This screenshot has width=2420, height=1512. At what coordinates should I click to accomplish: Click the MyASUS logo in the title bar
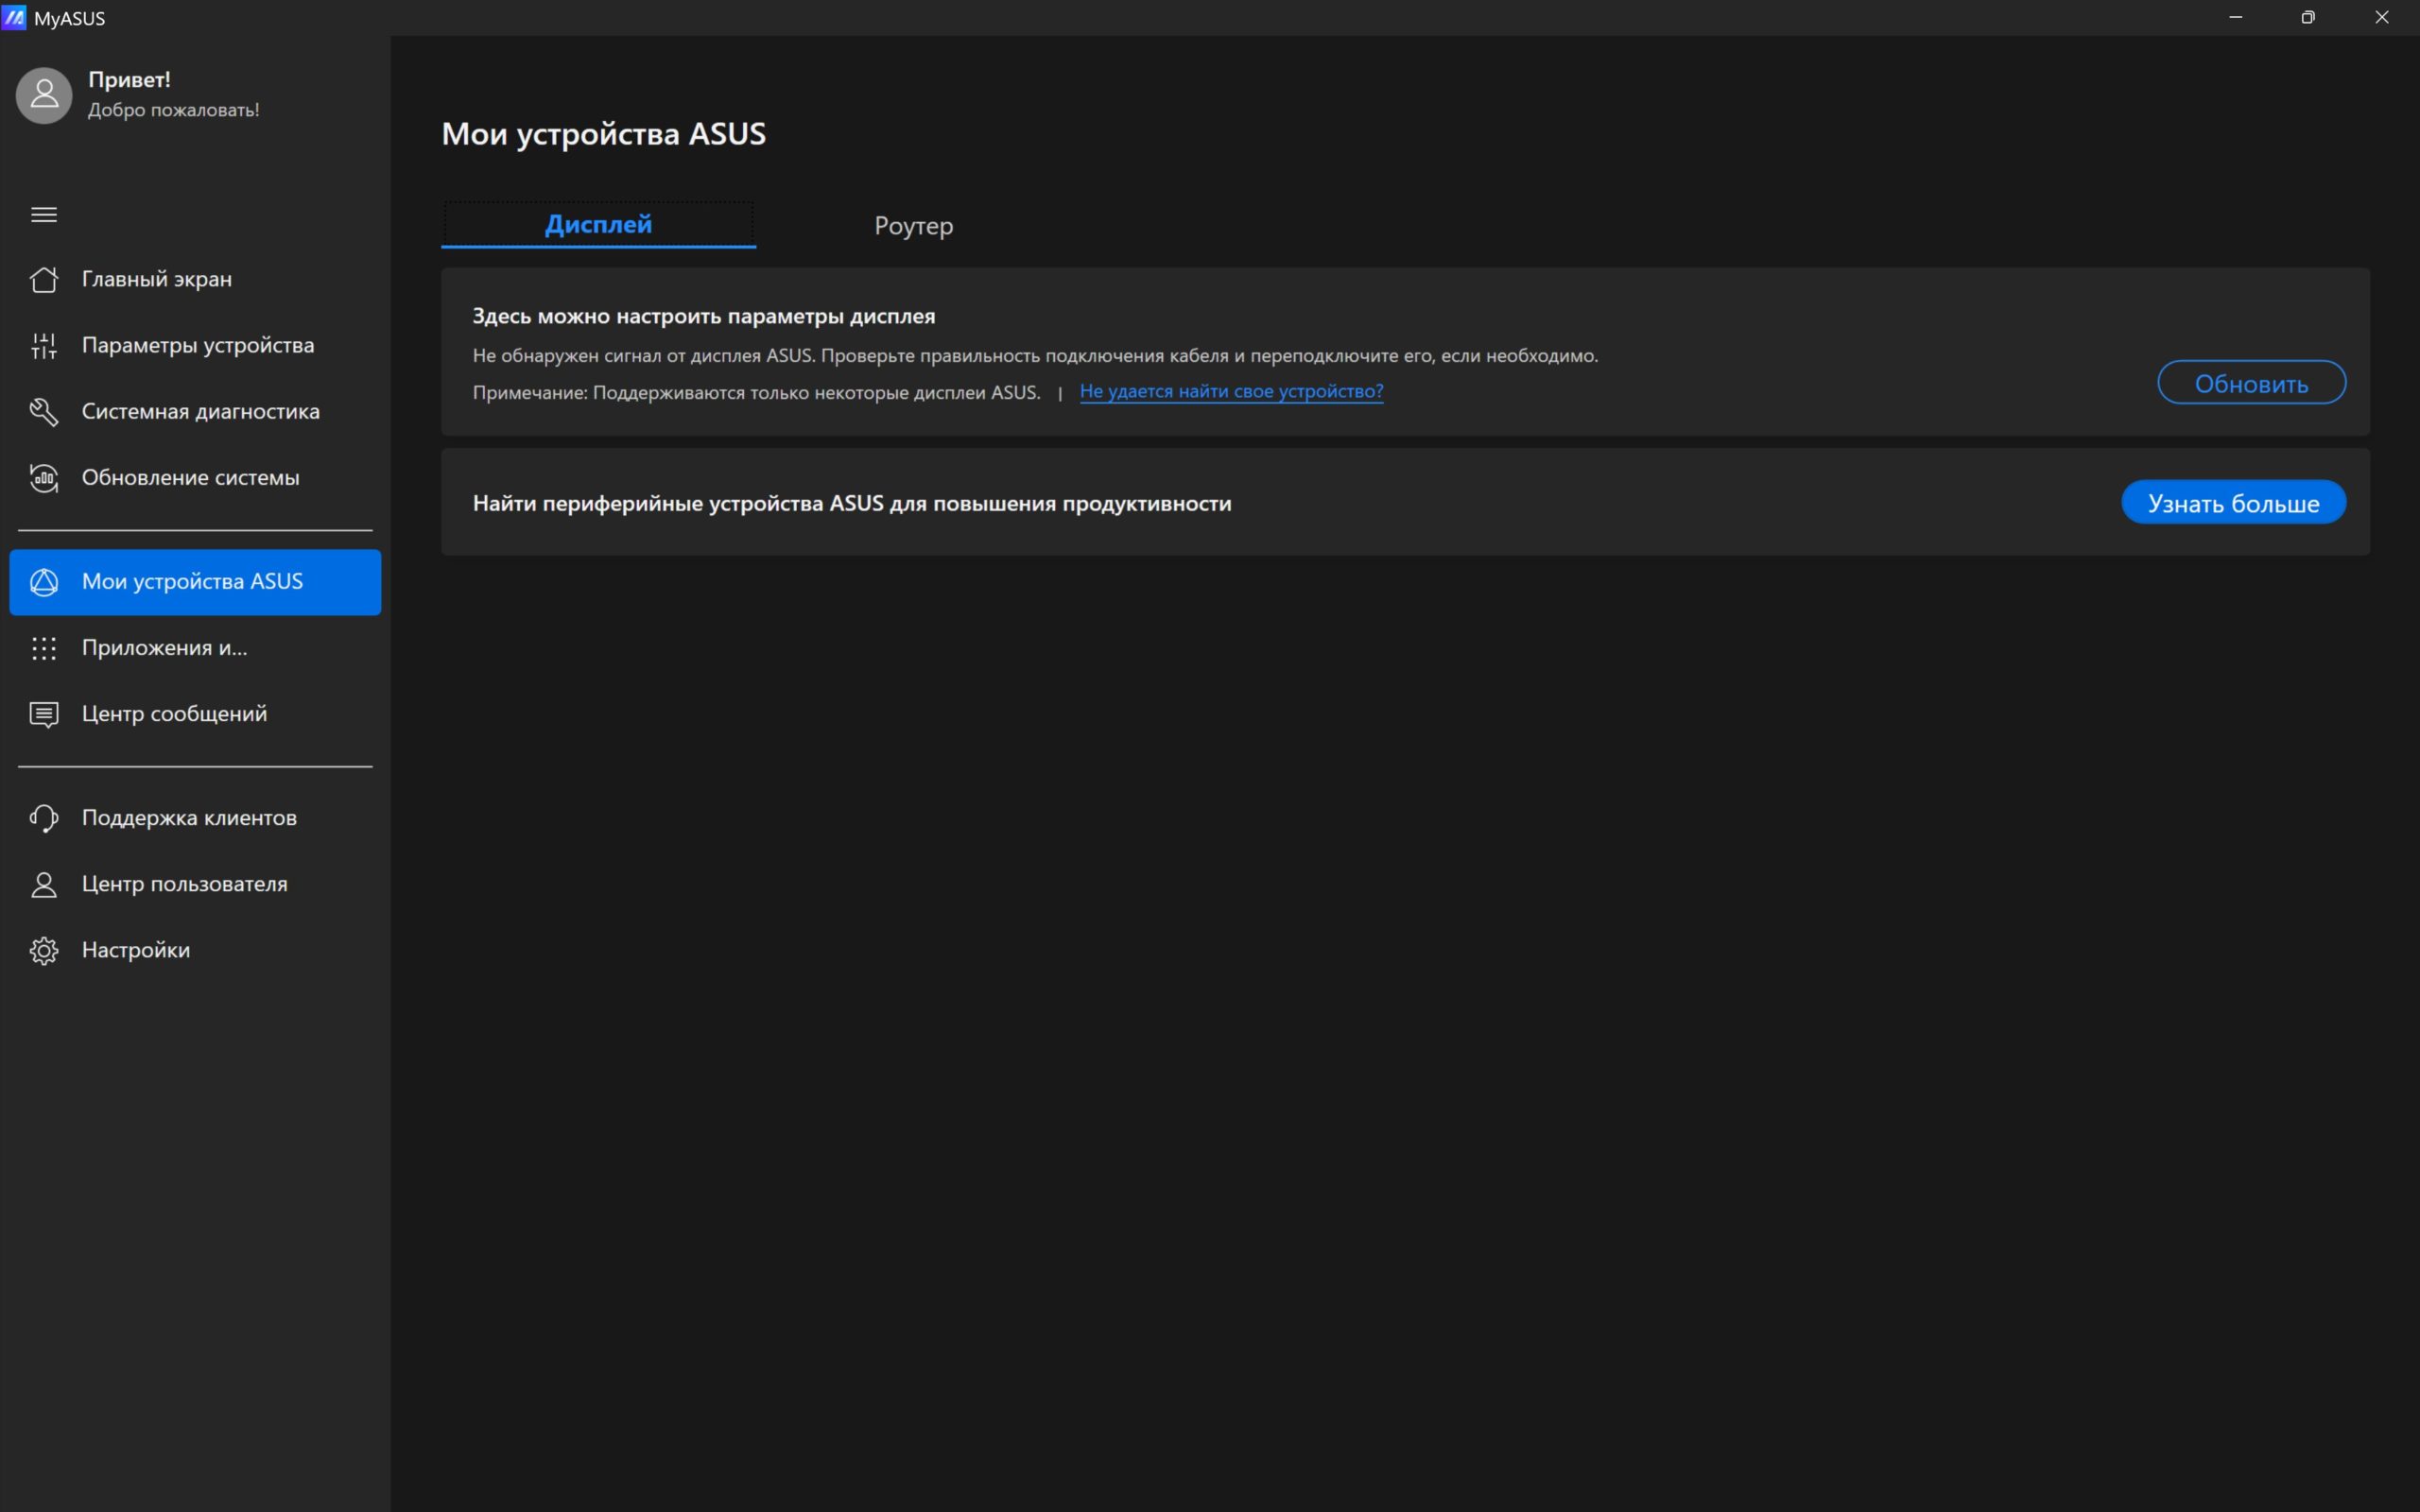14,17
